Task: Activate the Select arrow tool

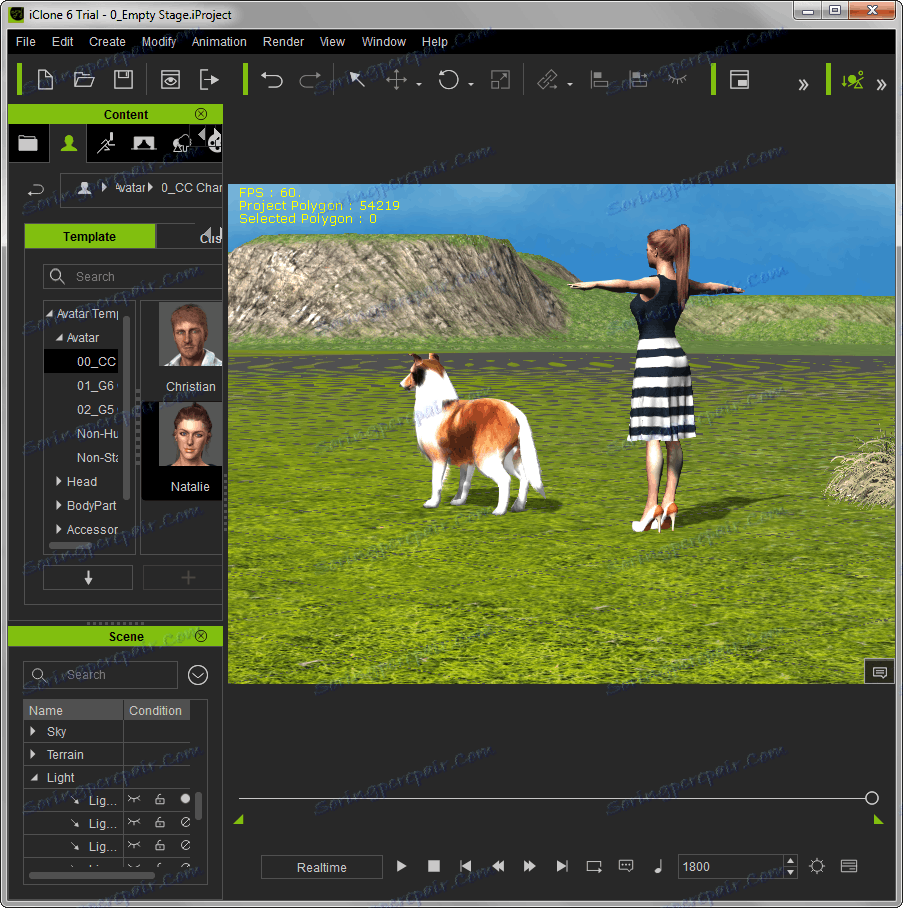Action: pyautogui.click(x=357, y=79)
